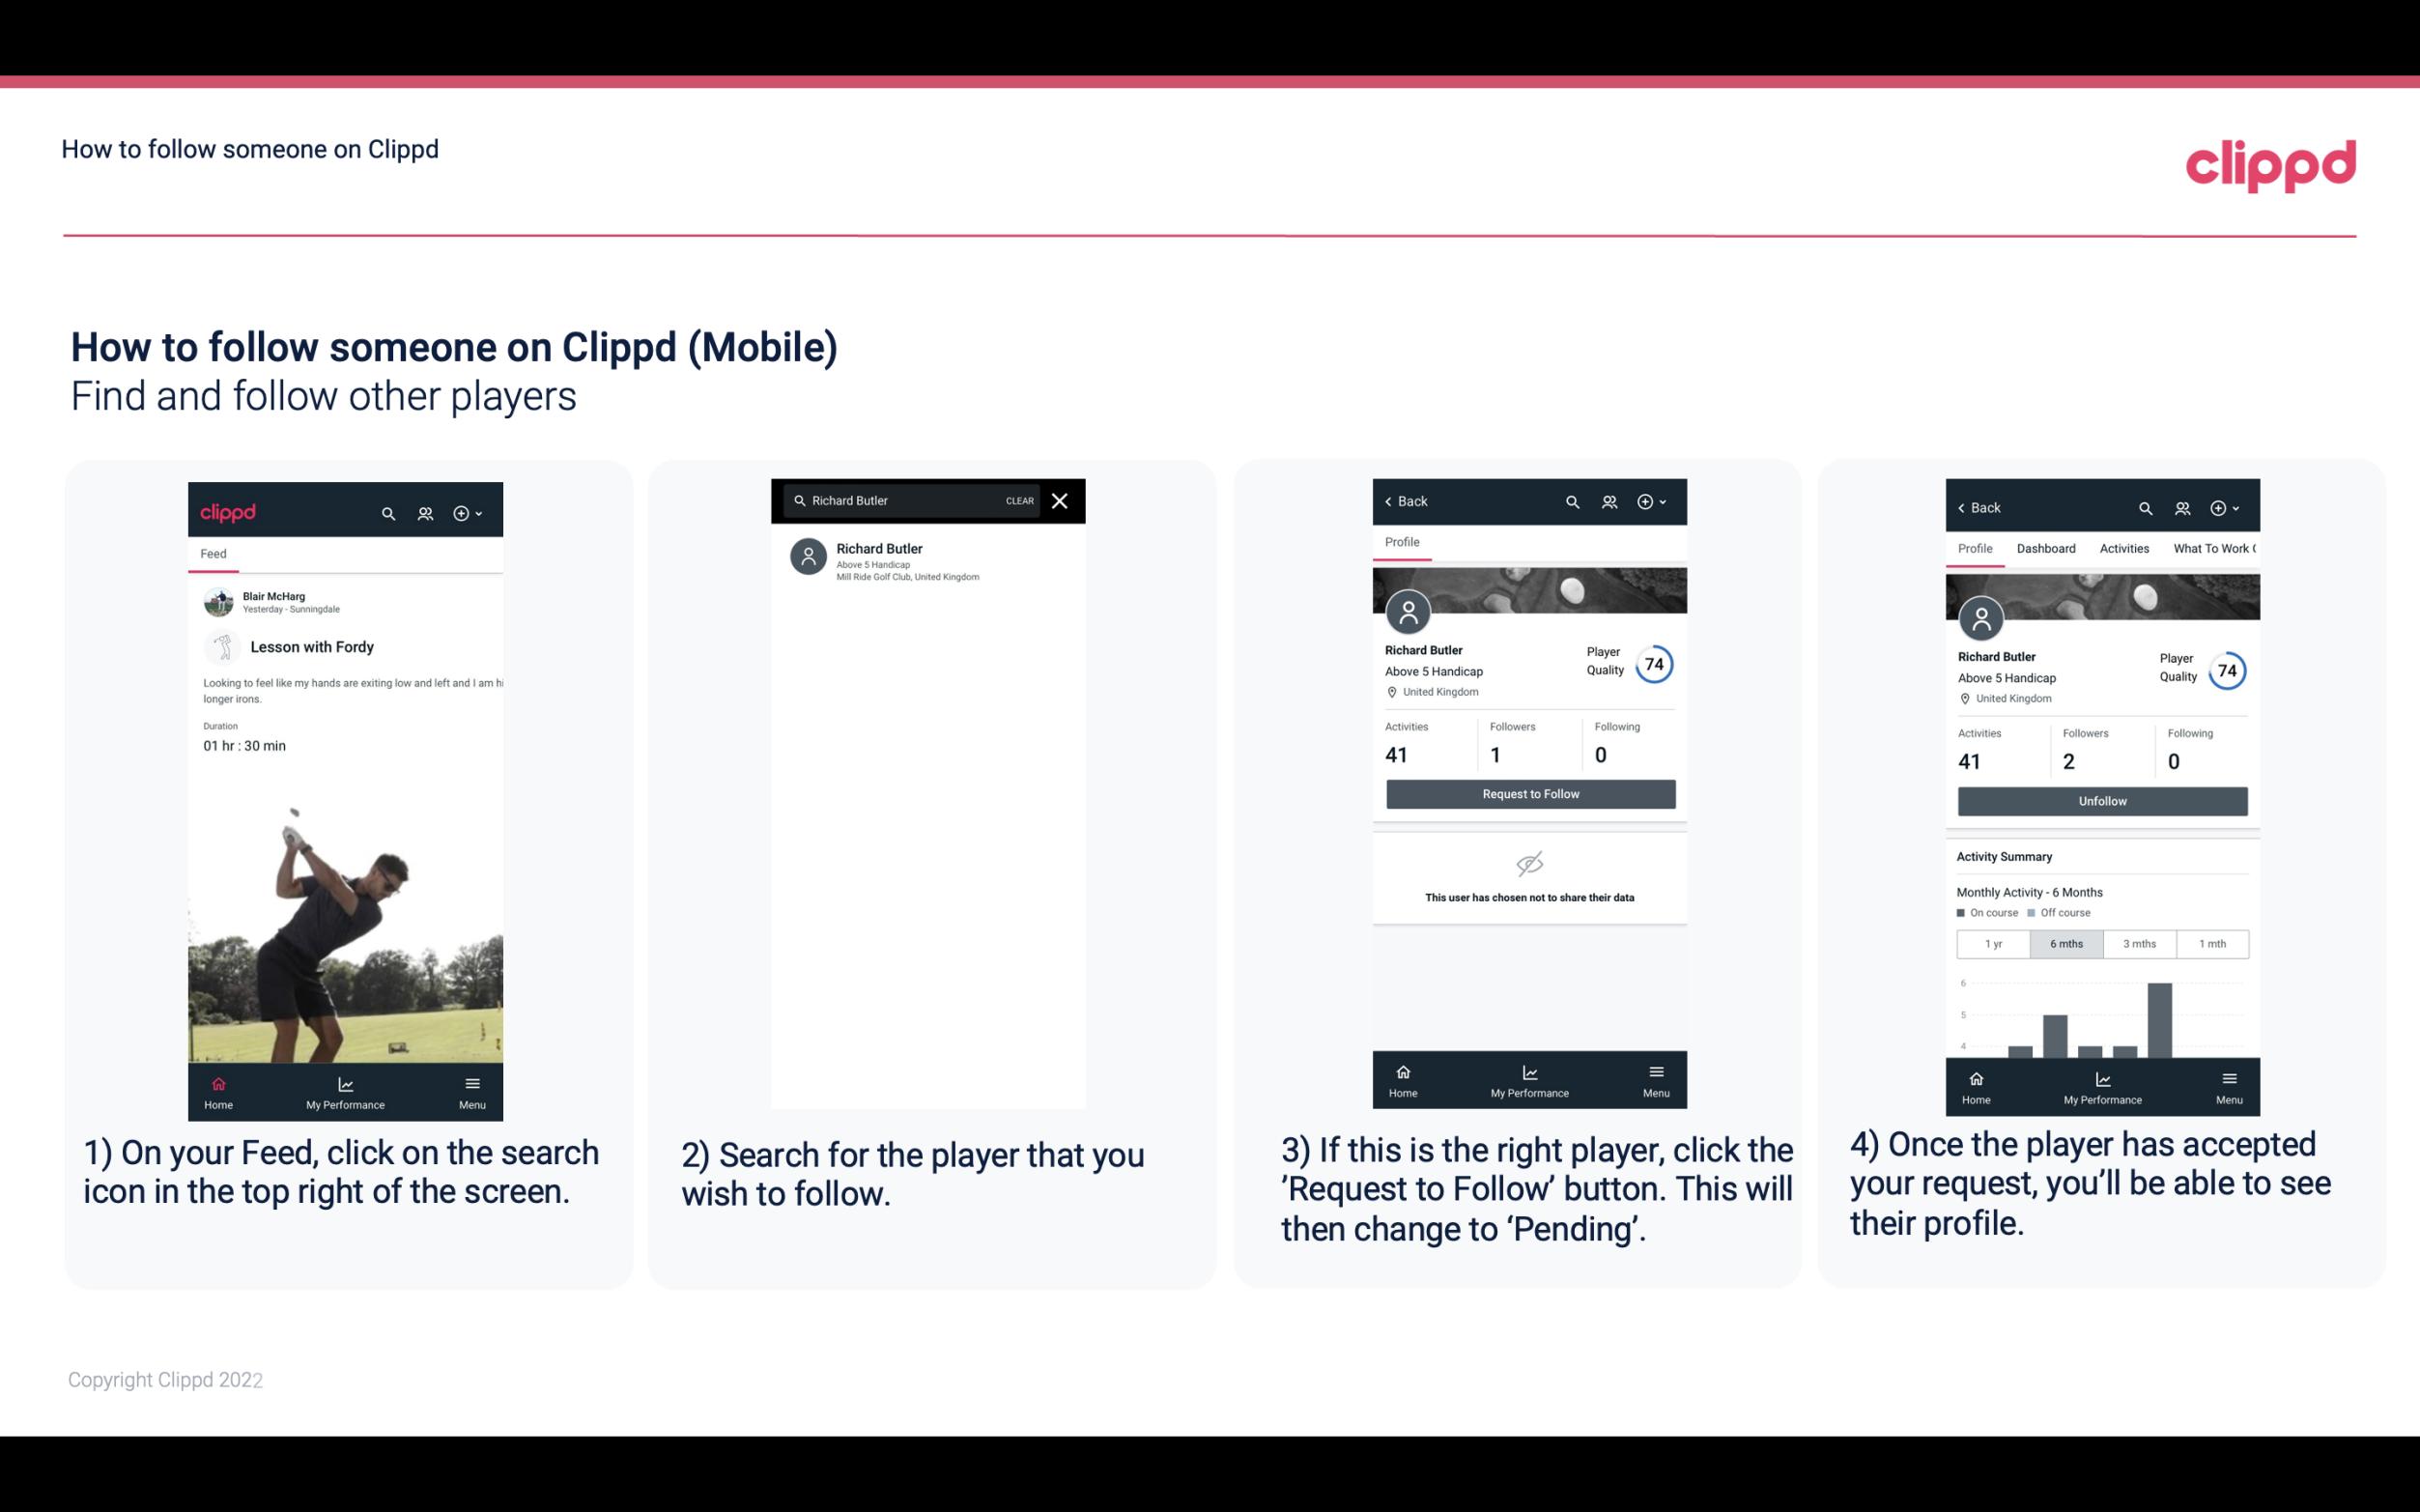This screenshot has width=2420, height=1512.
Task: Click the clear X icon in search bar
Action: [x=1061, y=501]
